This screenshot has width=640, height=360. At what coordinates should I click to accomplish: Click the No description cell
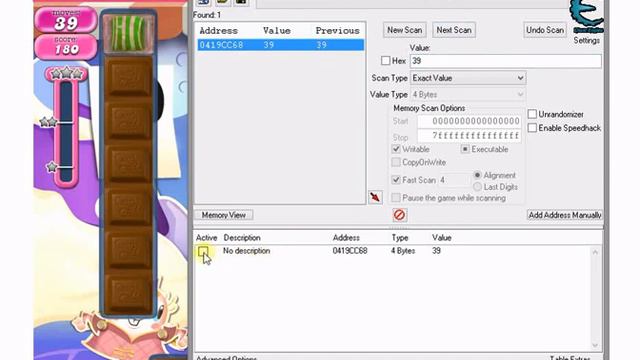247,251
